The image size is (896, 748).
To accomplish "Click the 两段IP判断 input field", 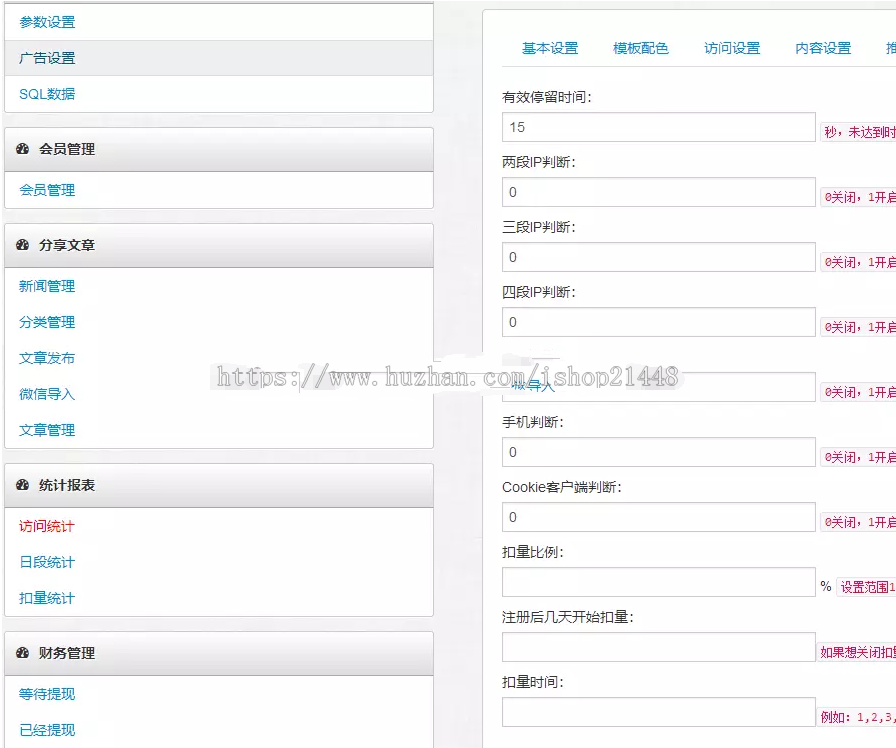I will pyautogui.click(x=656, y=192).
